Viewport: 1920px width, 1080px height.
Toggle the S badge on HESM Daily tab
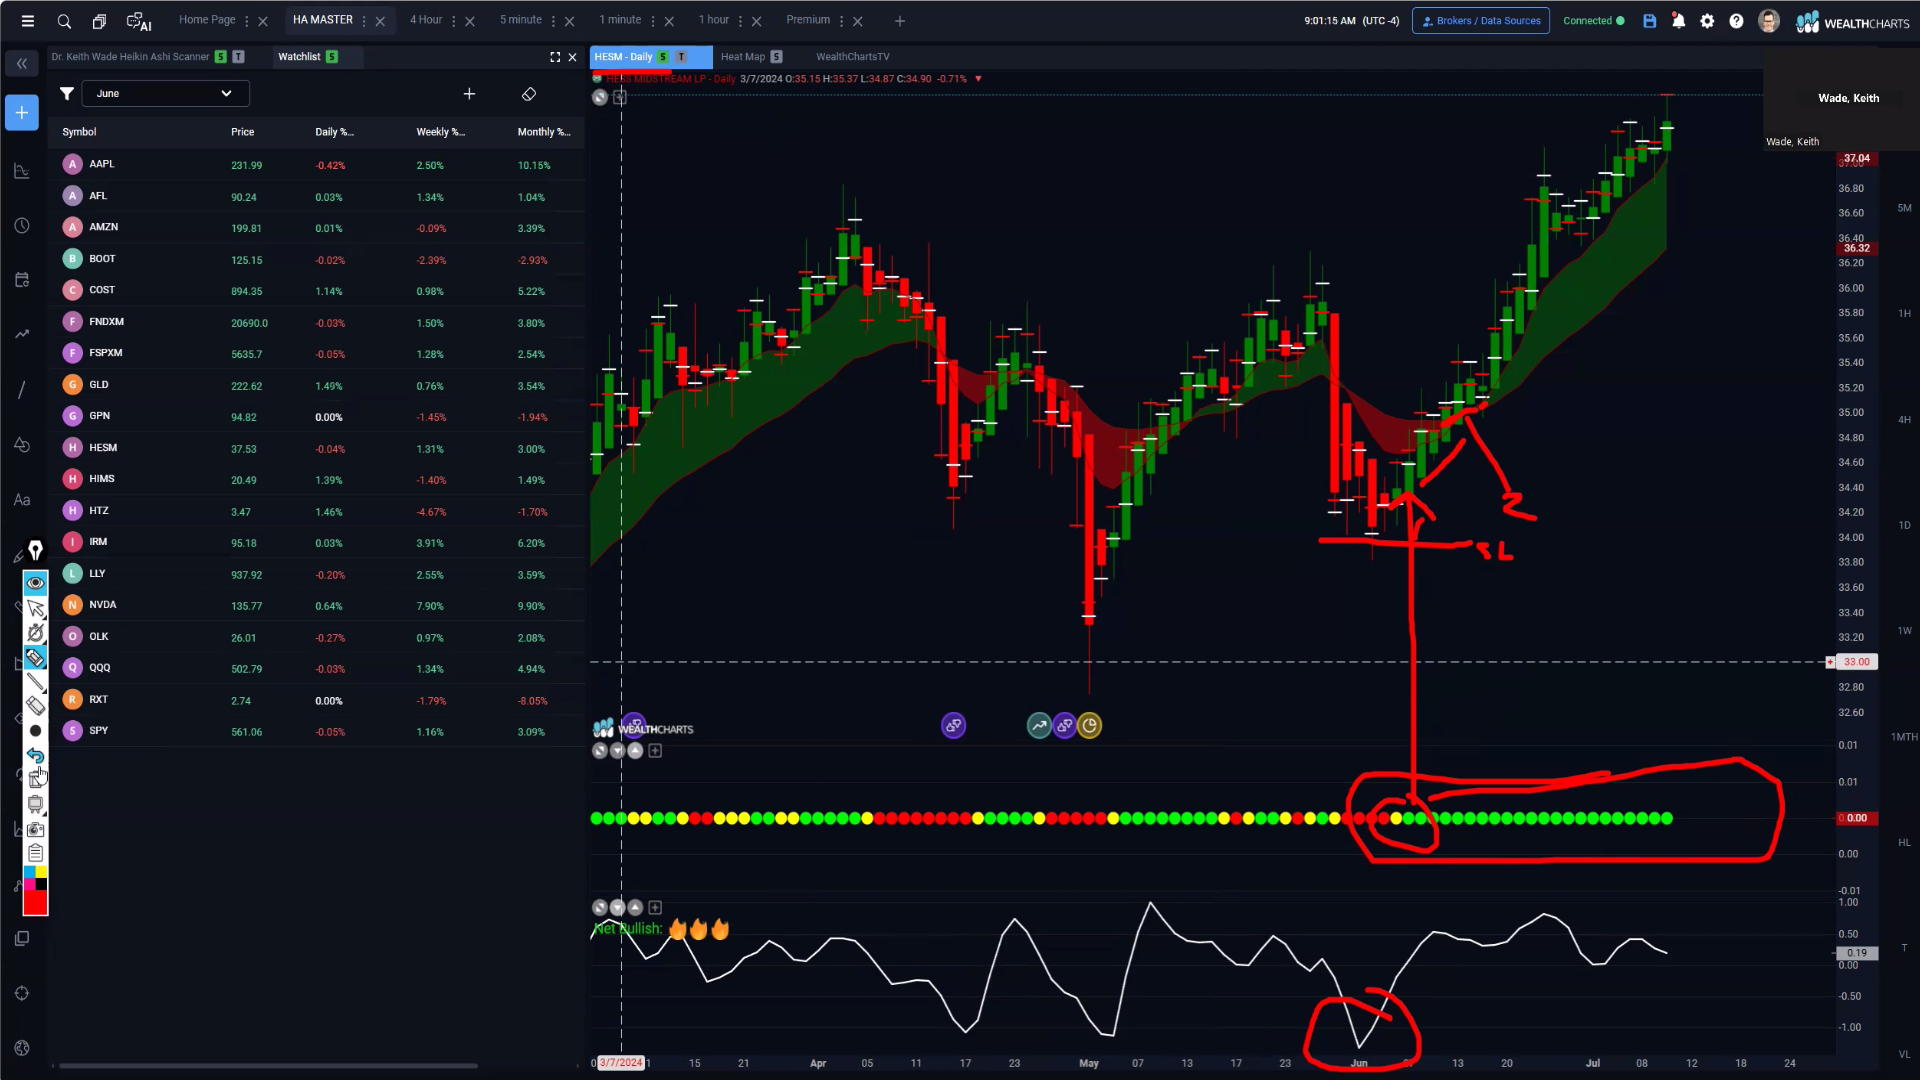coord(662,57)
